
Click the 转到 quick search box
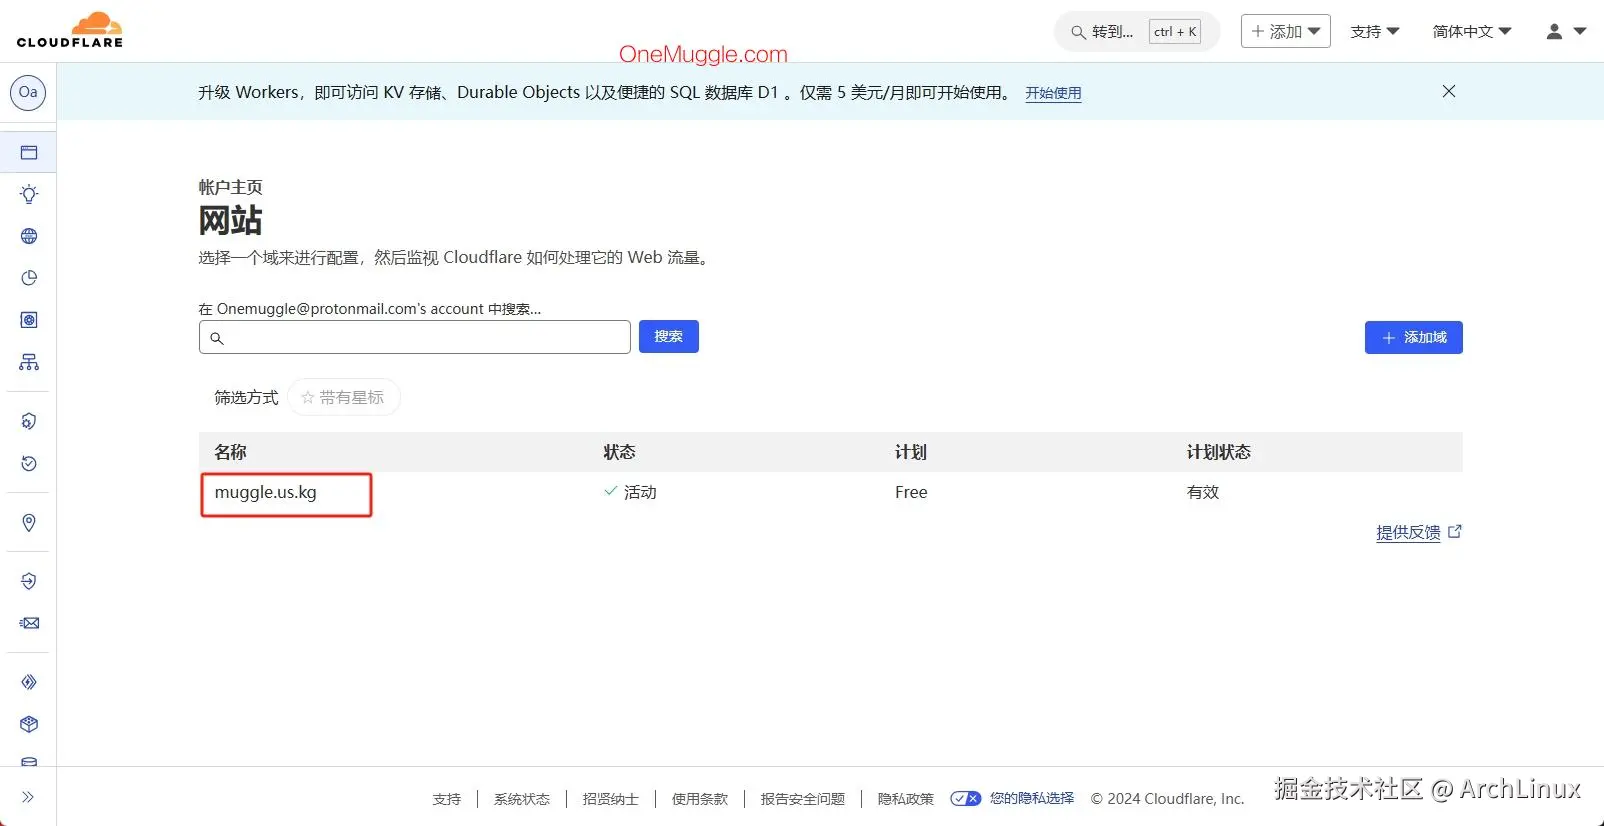(1137, 31)
